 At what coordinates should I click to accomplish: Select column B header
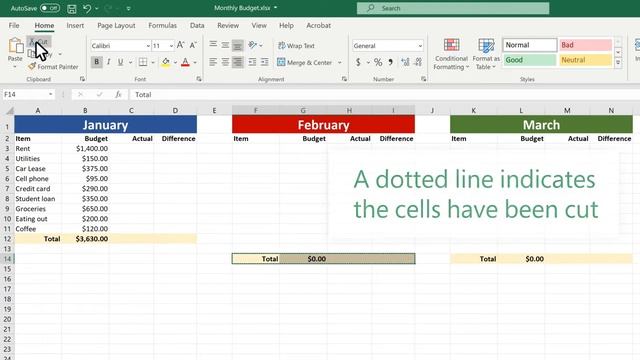coord(85,110)
